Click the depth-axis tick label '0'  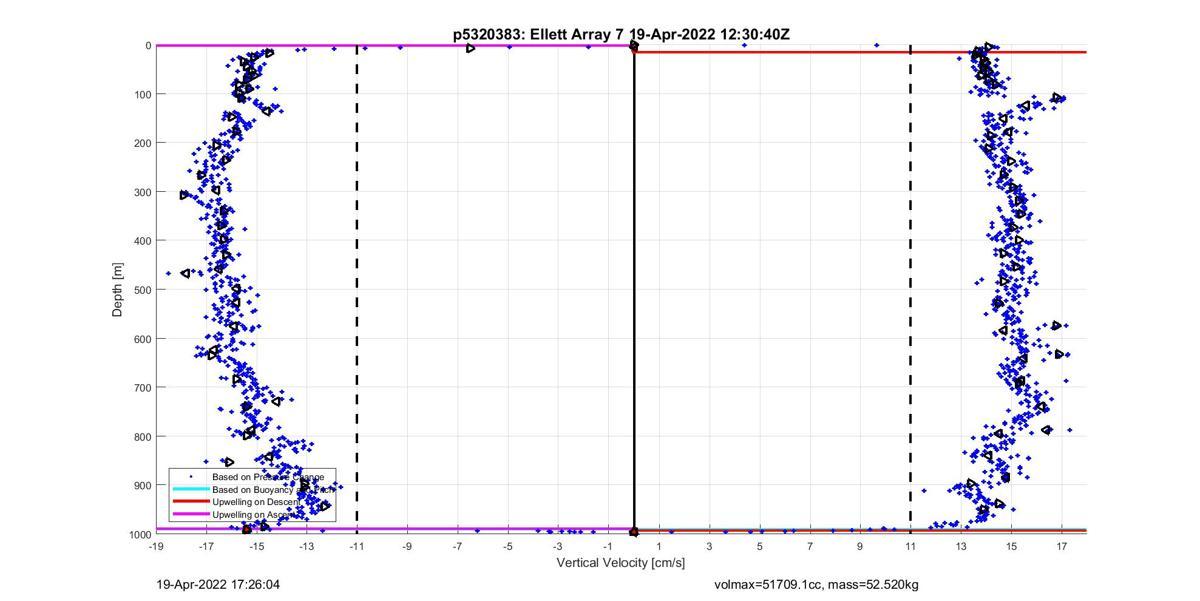[x=148, y=46]
